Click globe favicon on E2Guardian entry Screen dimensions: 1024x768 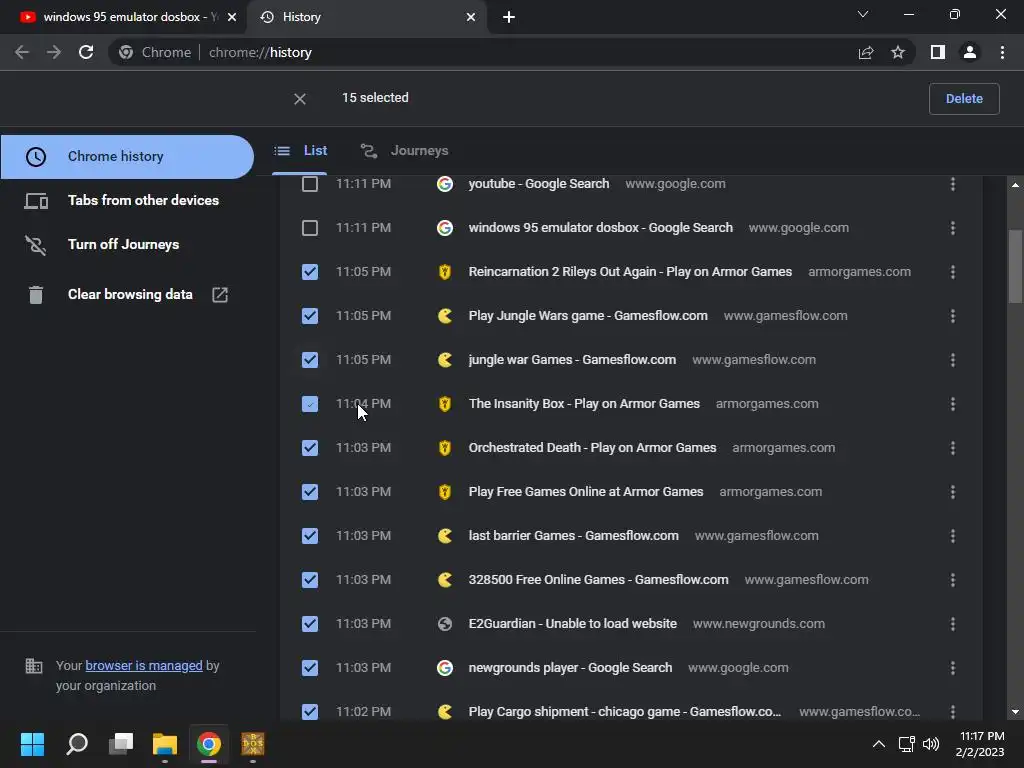tap(445, 624)
